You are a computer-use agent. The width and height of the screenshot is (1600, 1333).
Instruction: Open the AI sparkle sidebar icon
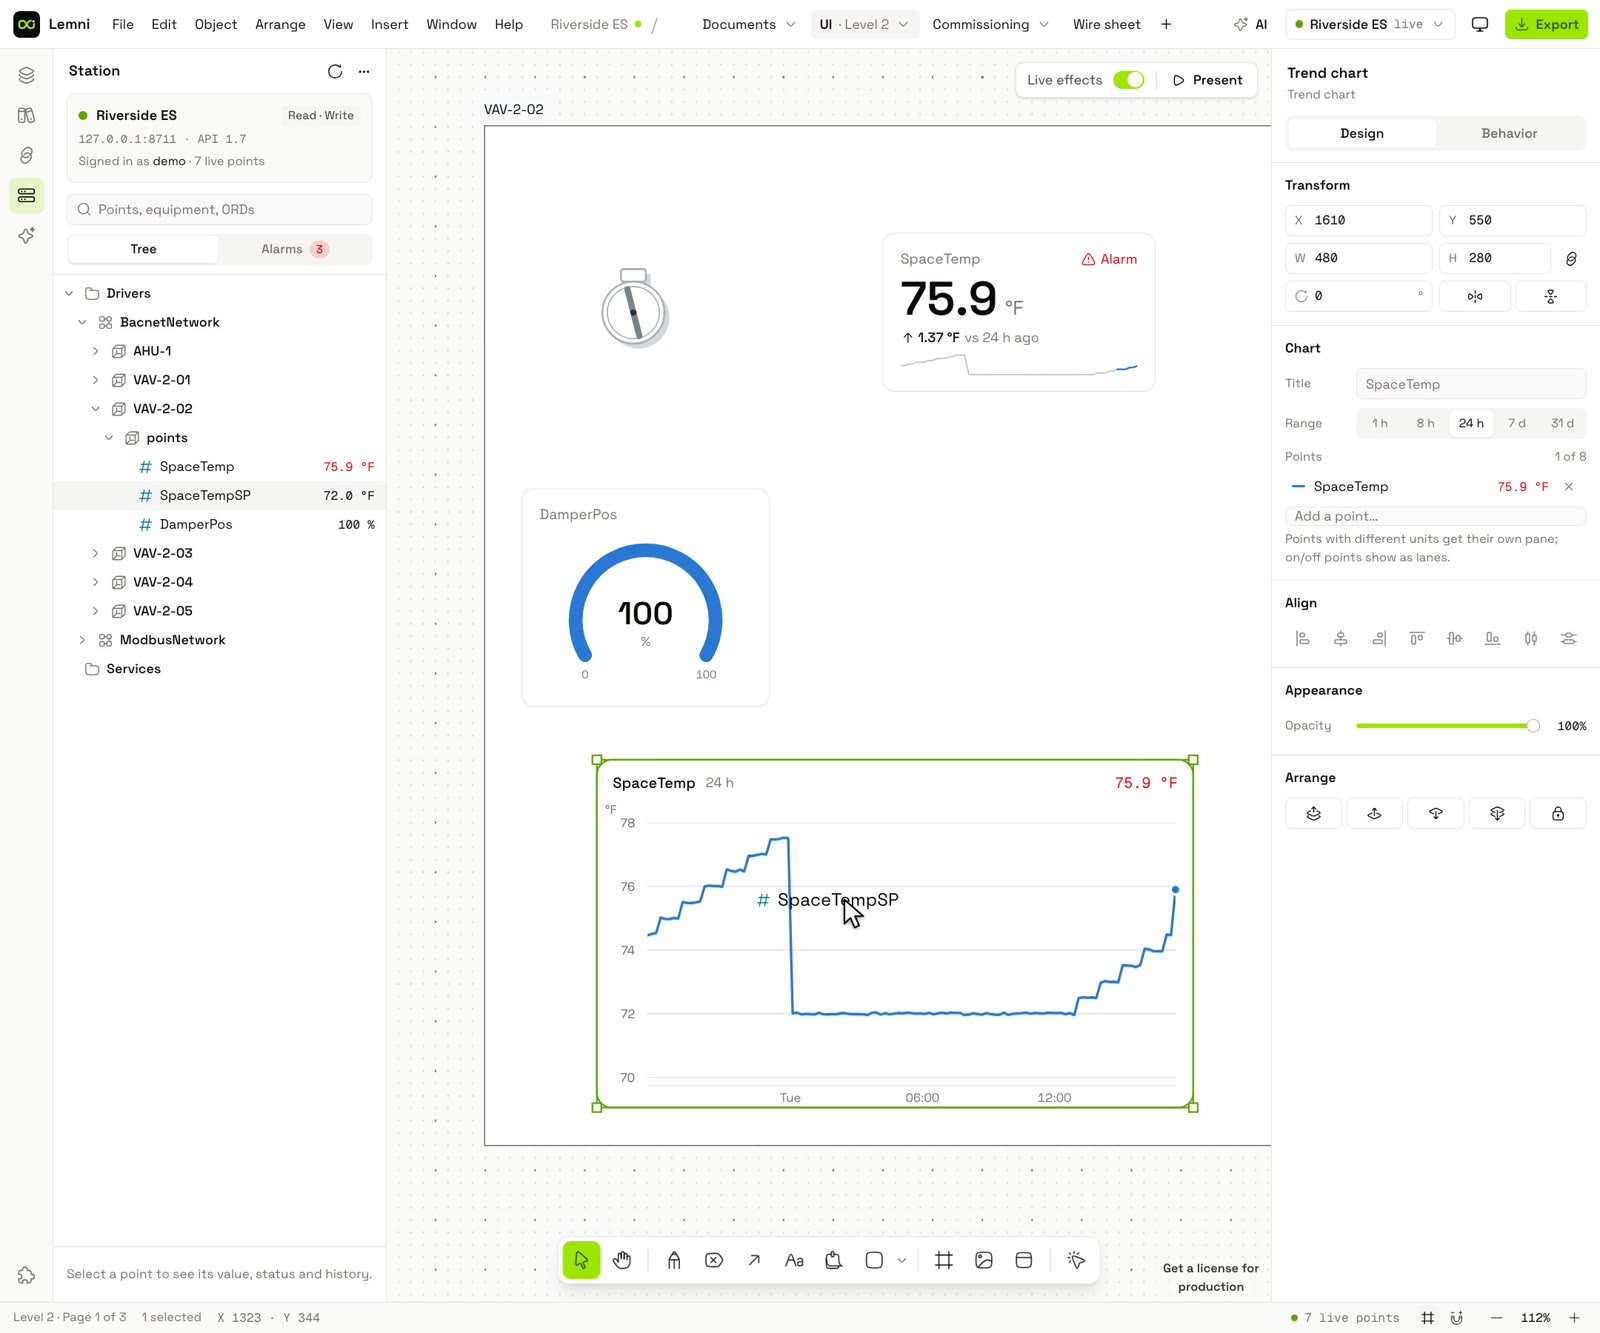click(x=27, y=235)
